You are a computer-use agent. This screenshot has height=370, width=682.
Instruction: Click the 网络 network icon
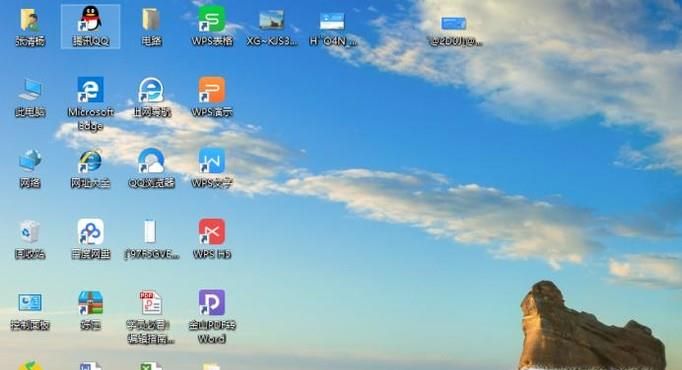(x=30, y=168)
